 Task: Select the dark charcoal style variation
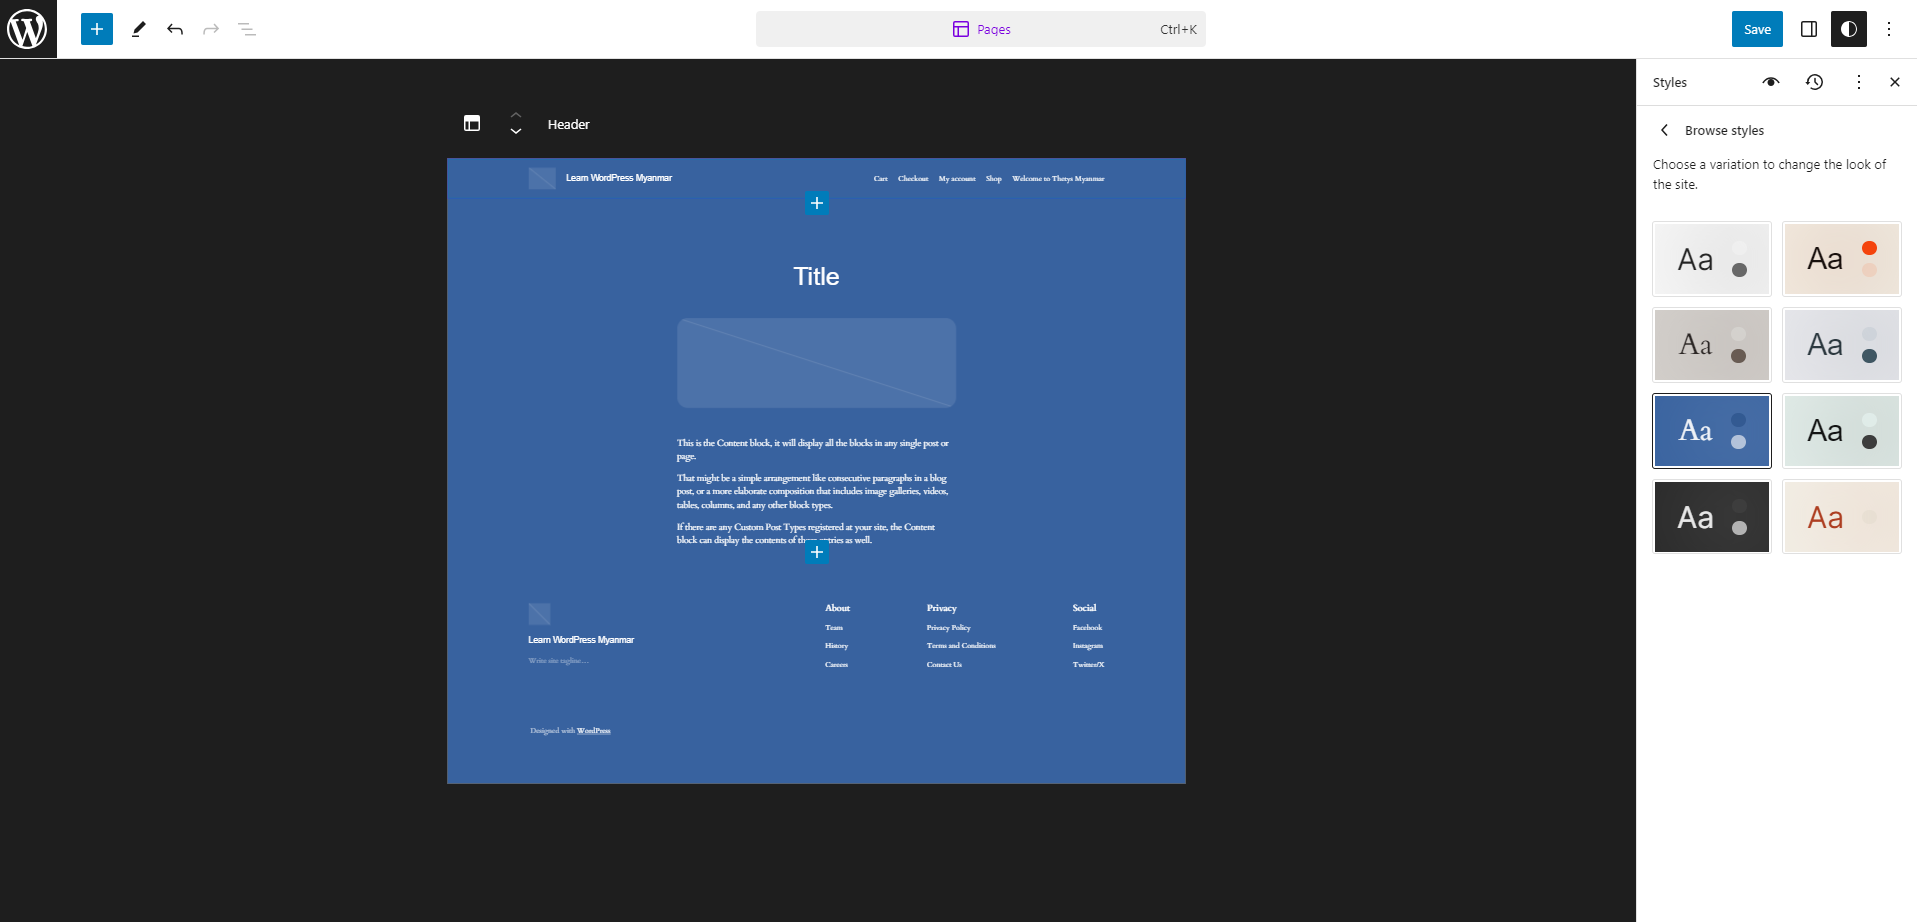pos(1711,517)
